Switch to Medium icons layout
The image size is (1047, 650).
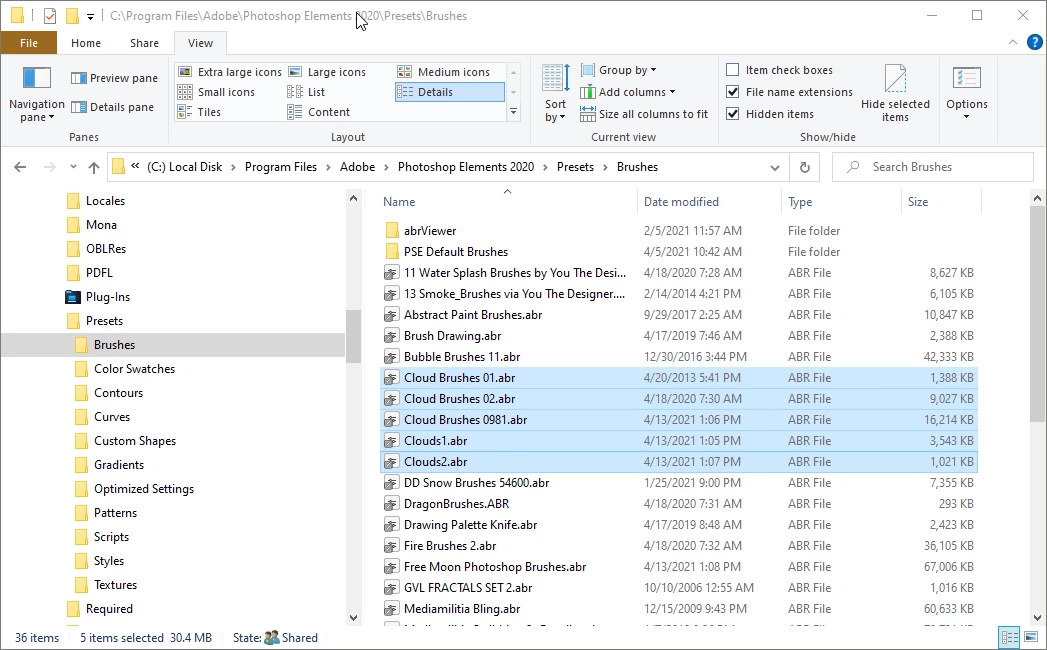tap(444, 72)
